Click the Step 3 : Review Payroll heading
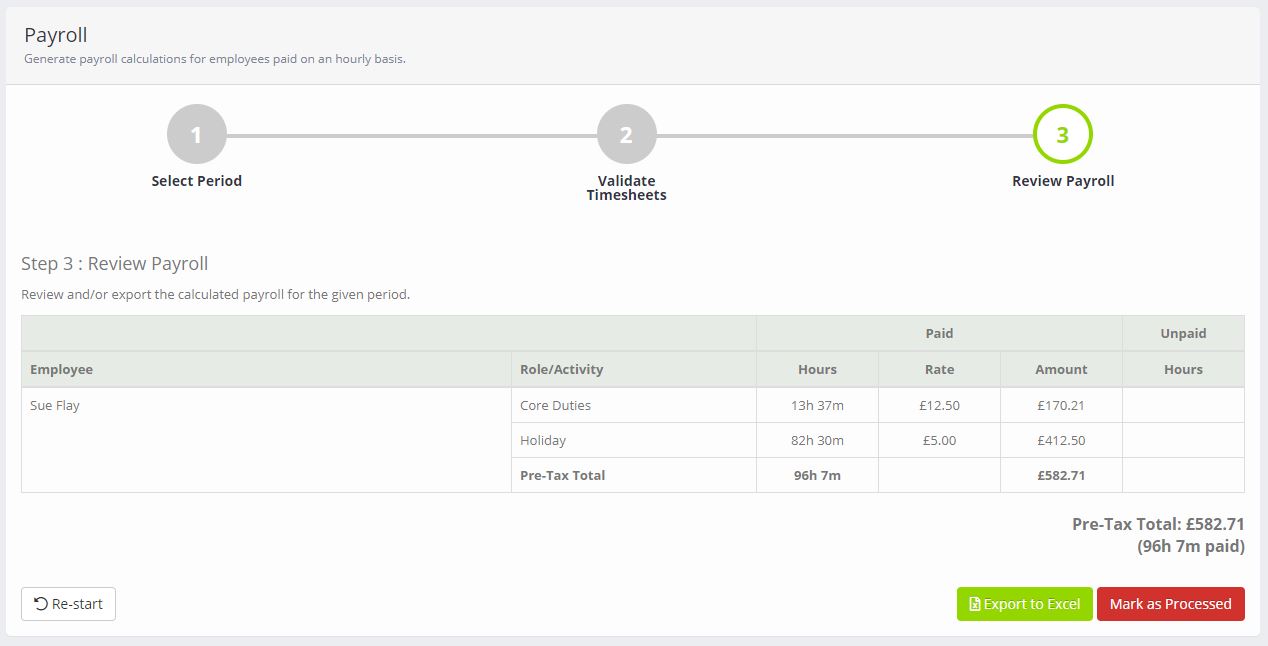Screen dimensions: 1268x646 point(115,264)
